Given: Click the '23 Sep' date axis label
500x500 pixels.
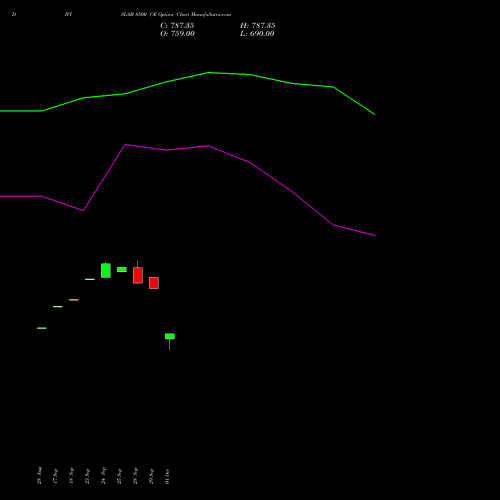Looking at the screenshot, I should point(87,476).
